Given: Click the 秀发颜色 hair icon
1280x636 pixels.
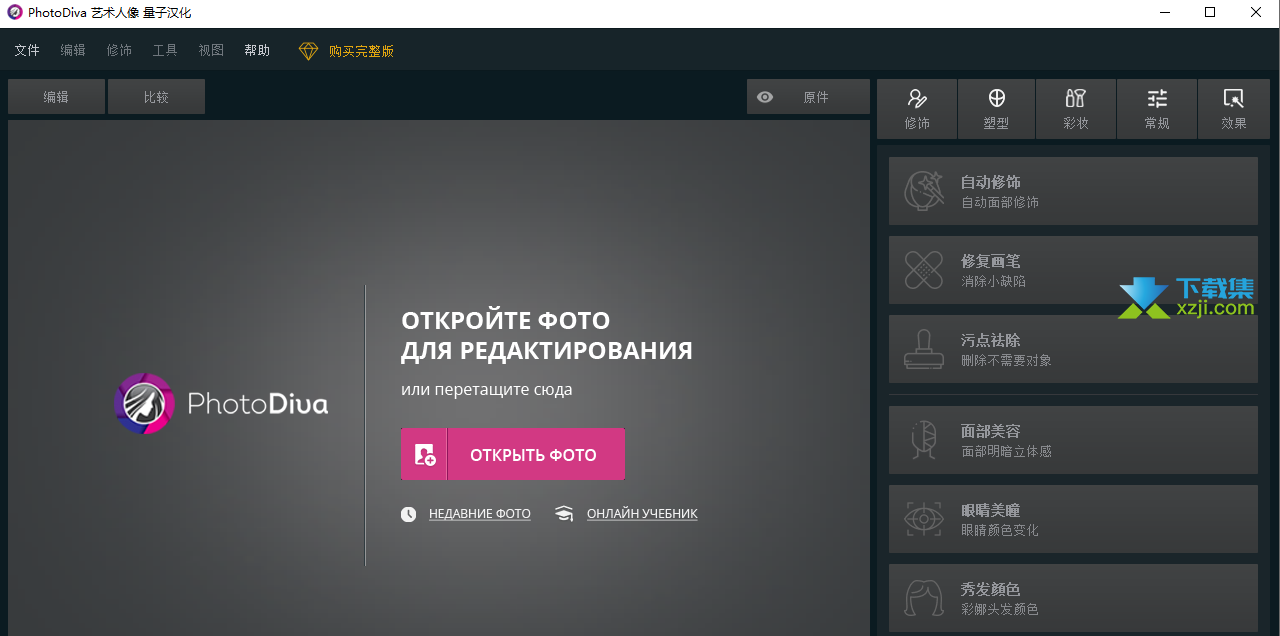Looking at the screenshot, I should [924, 598].
